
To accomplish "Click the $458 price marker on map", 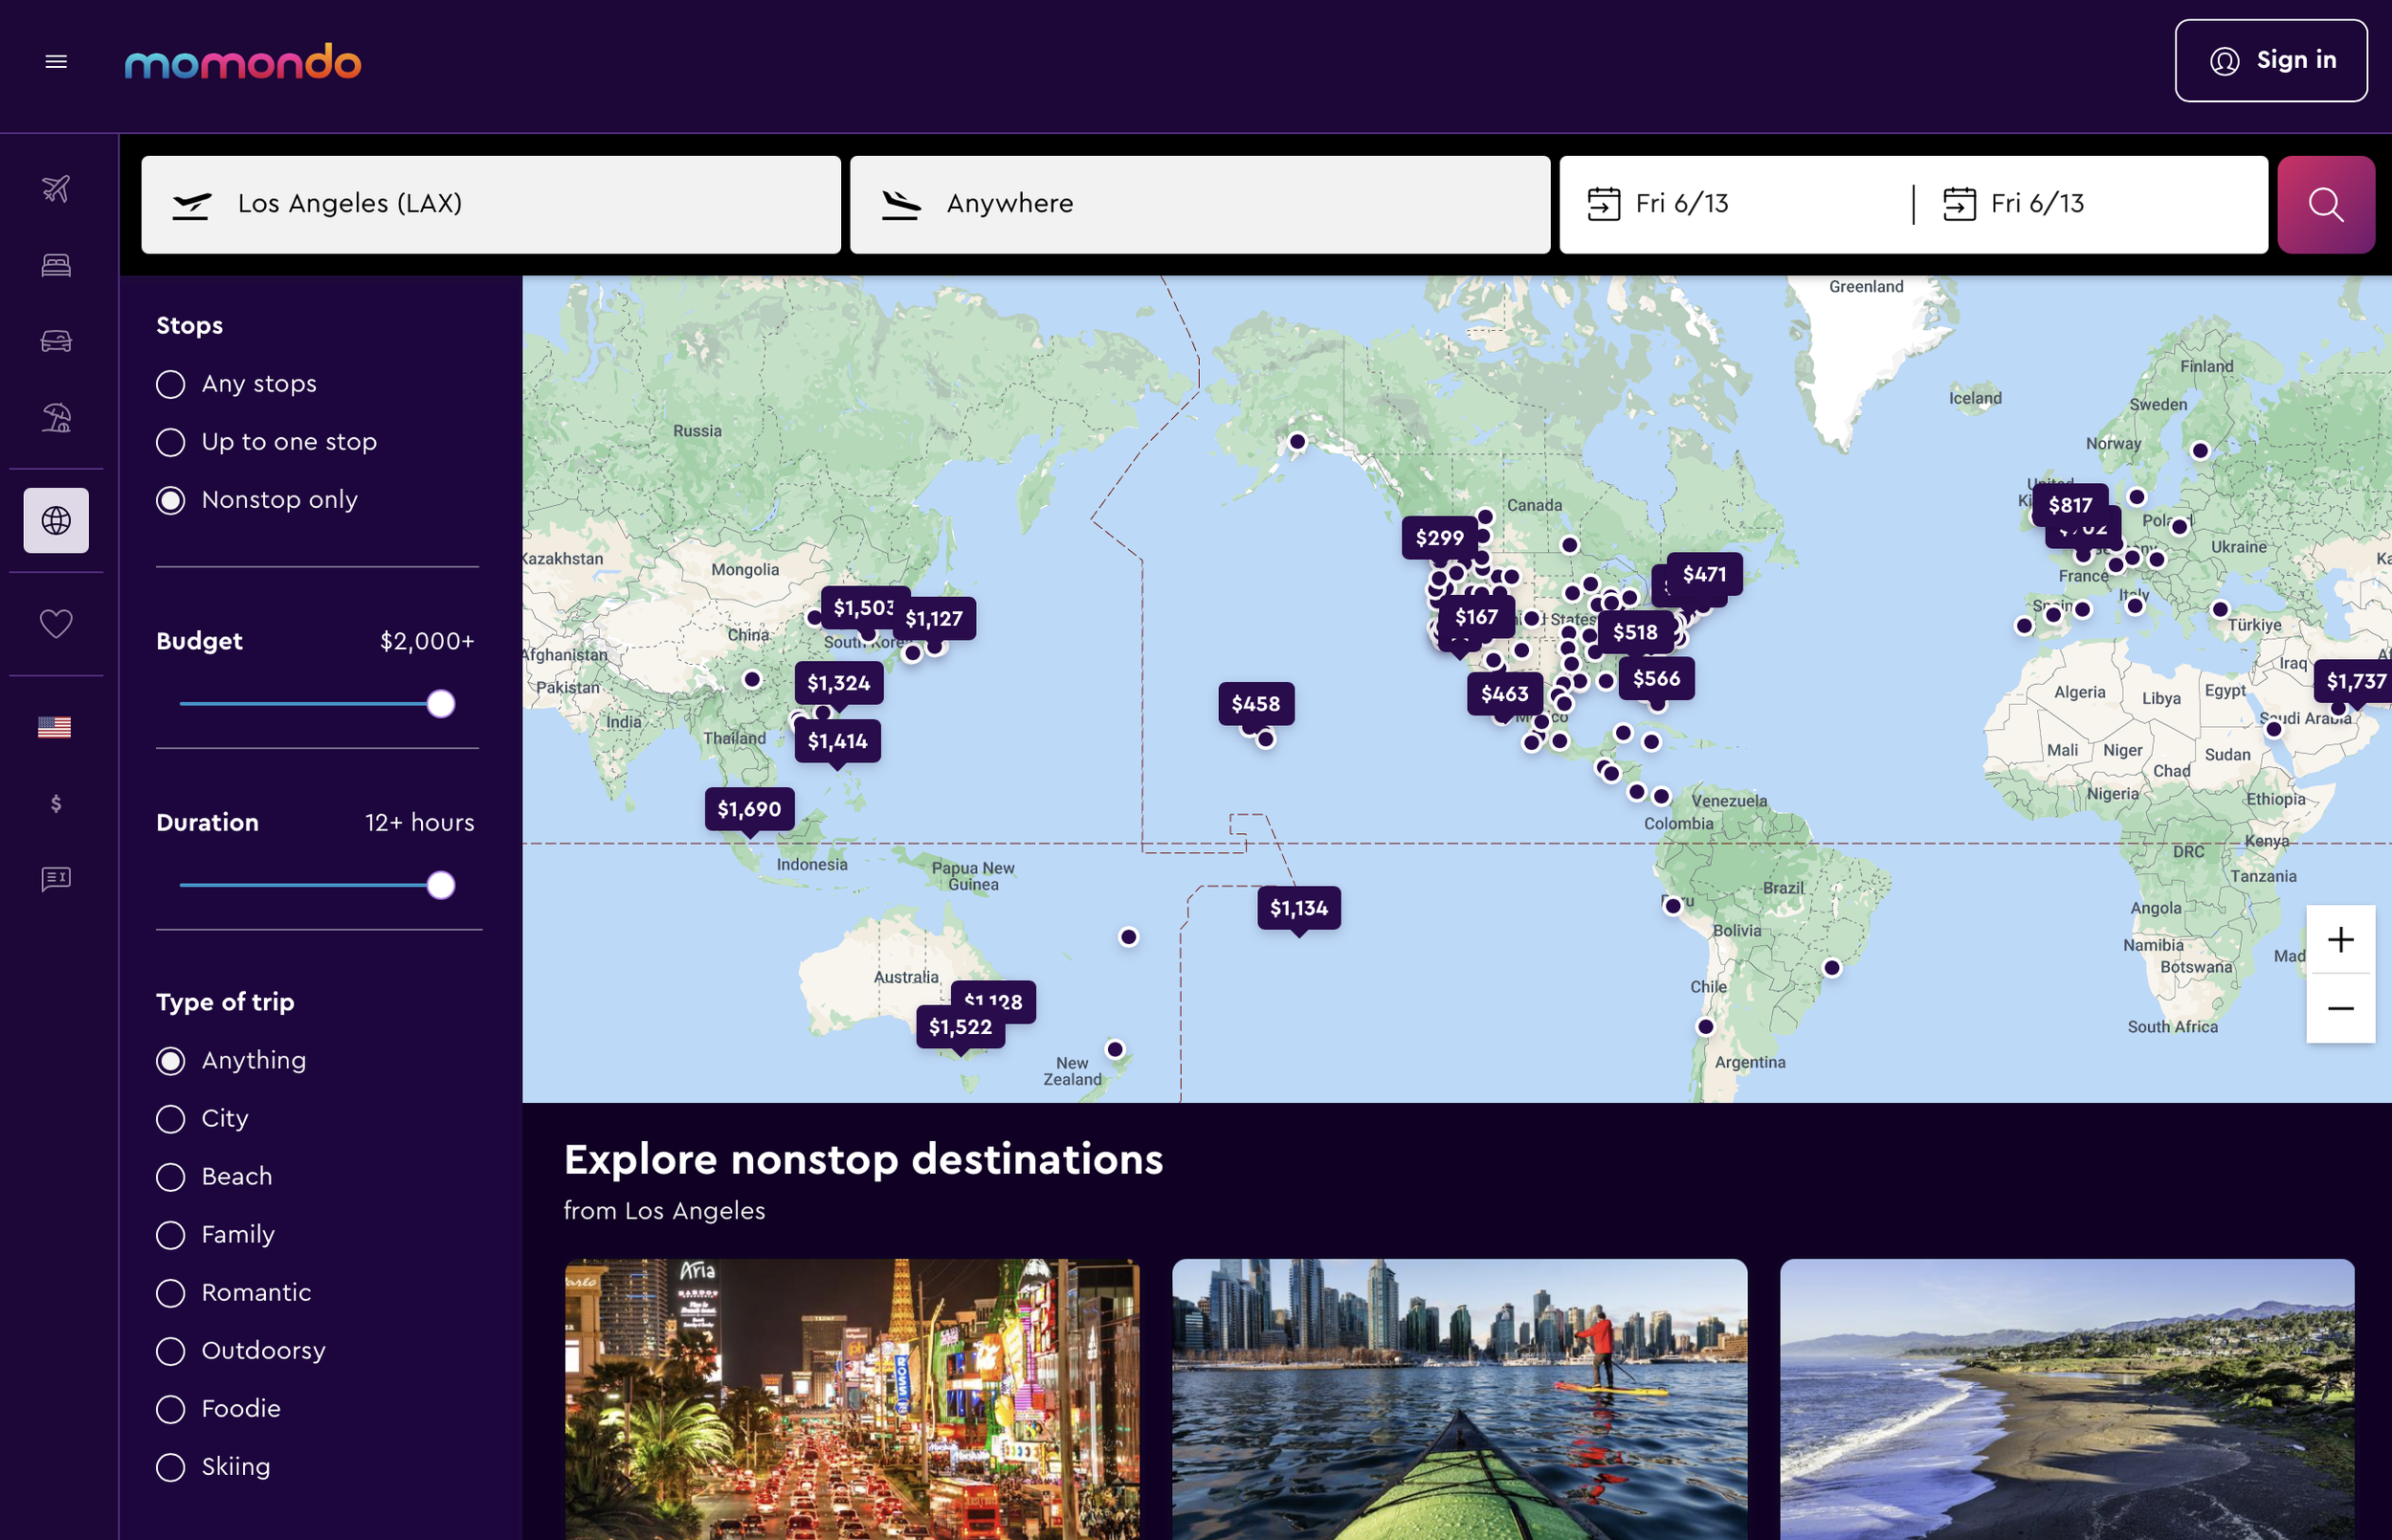I will tap(1256, 704).
